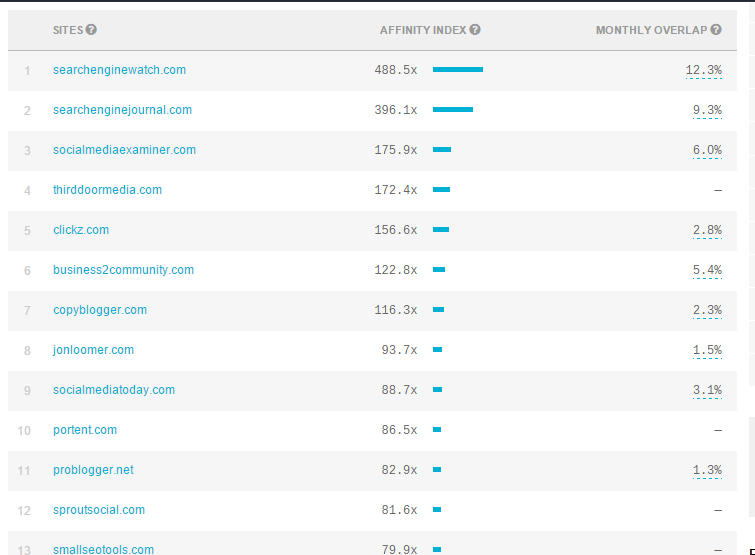Click the searchenginewatch.com affinity bar
The width and height of the screenshot is (755, 555).
point(458,70)
